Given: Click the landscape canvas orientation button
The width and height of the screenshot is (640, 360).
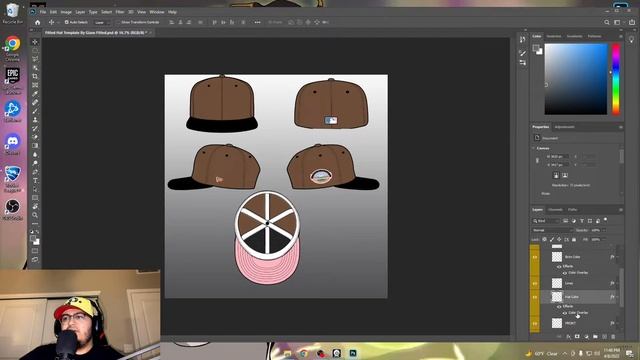Looking at the screenshot, I should (x=565, y=175).
